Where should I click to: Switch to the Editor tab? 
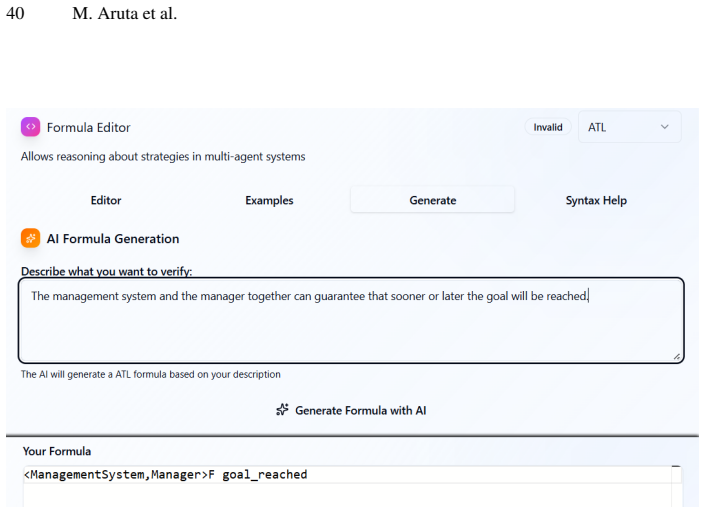coord(106,200)
